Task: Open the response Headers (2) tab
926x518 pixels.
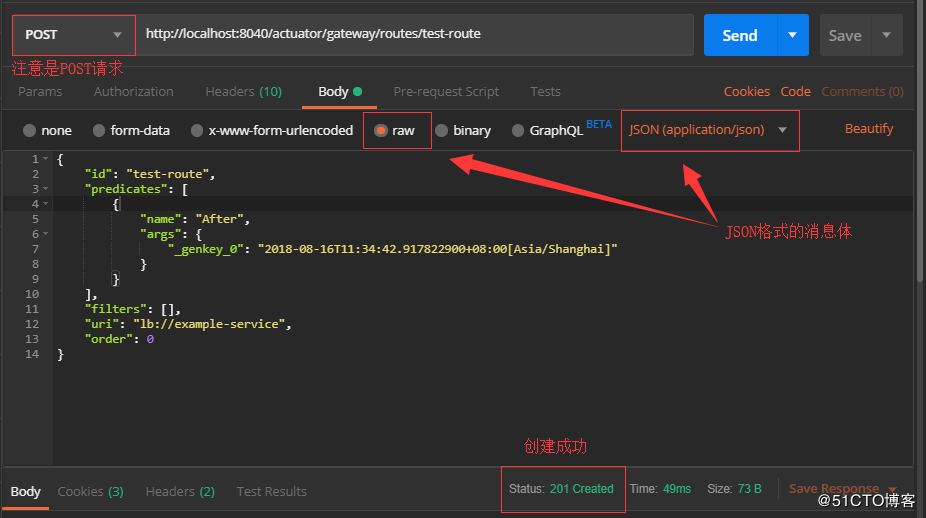Action: (180, 491)
